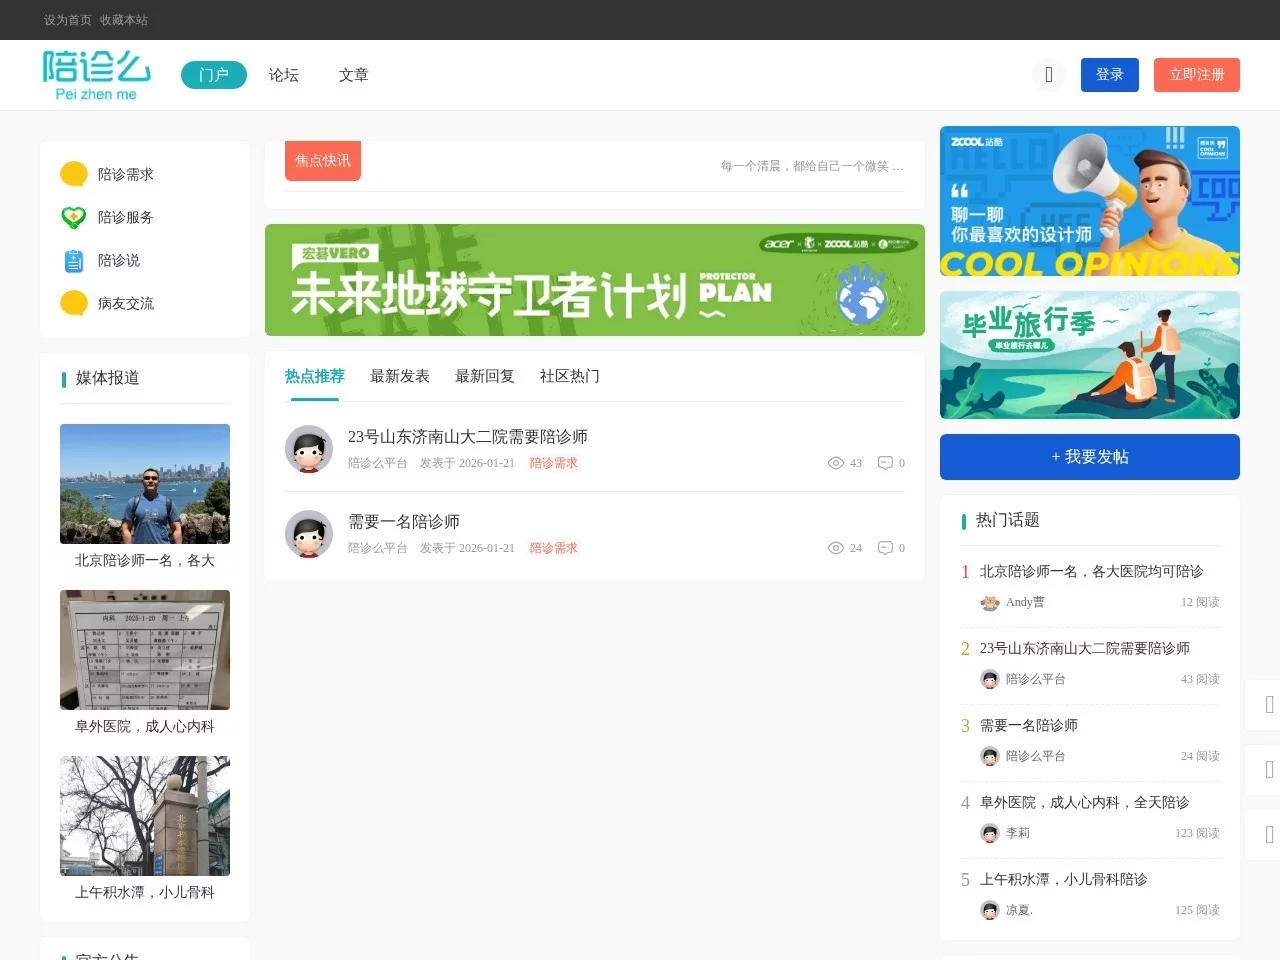Click the eye view icon next to count 43

point(836,463)
